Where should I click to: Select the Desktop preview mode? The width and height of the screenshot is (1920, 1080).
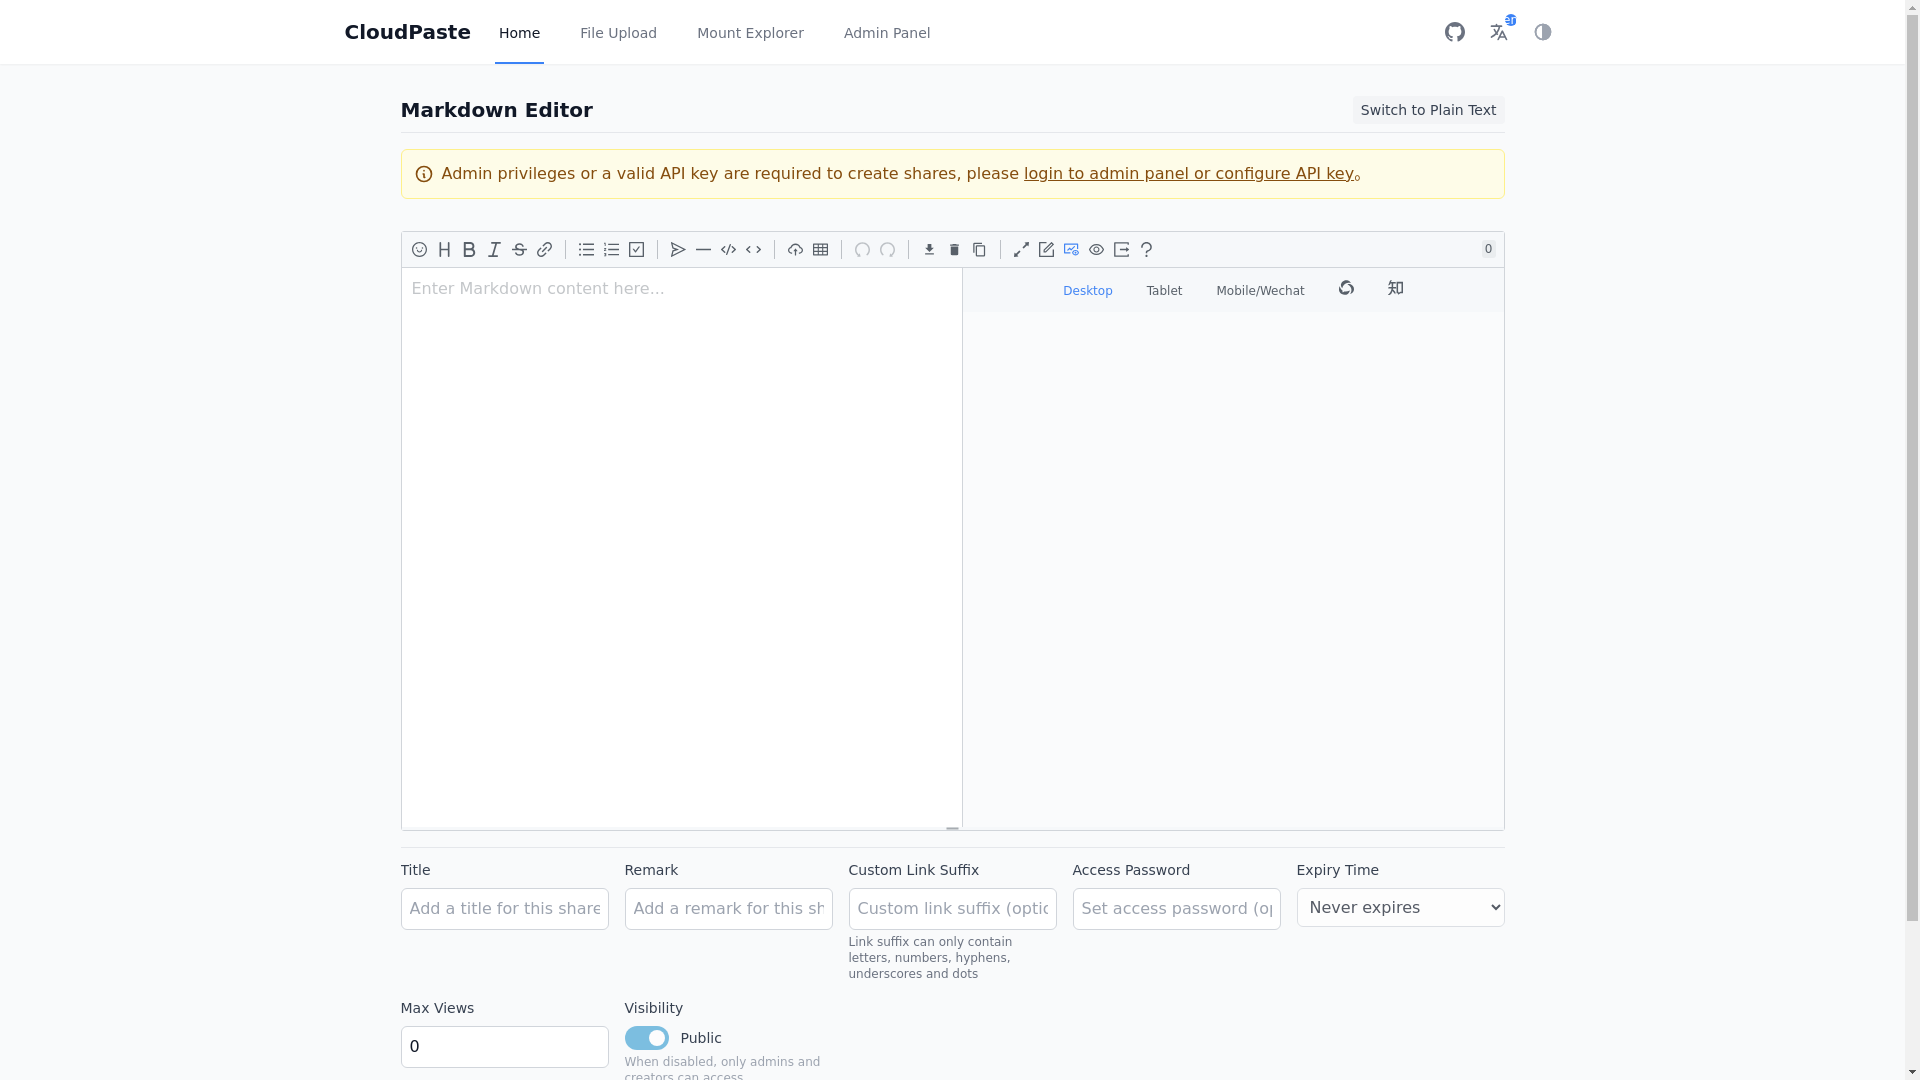pyautogui.click(x=1087, y=291)
